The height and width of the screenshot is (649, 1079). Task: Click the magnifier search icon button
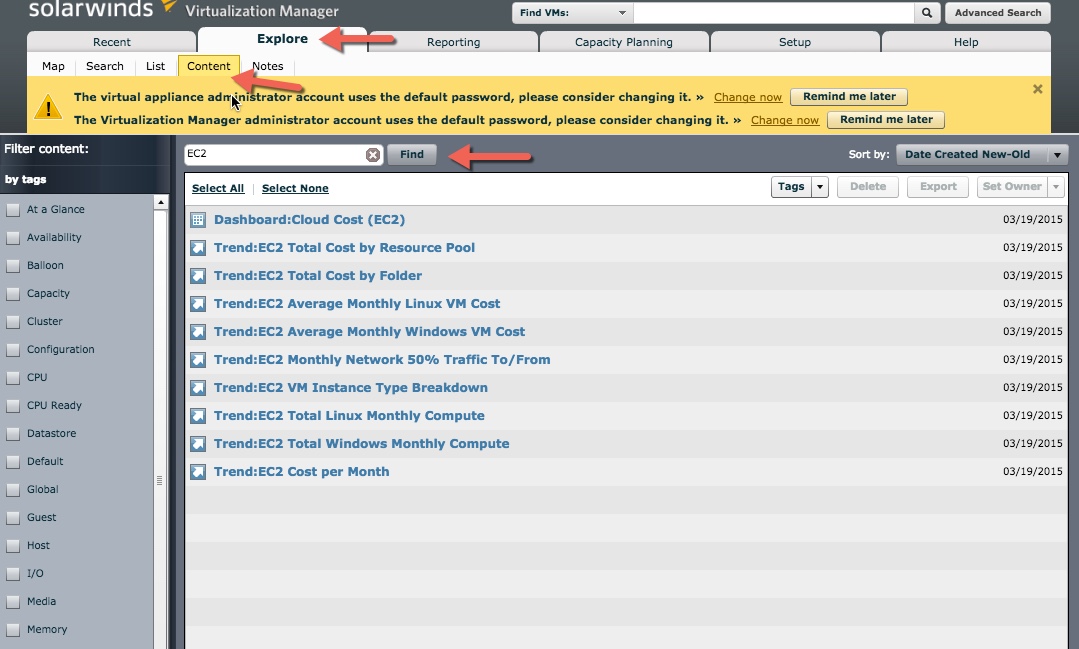click(926, 12)
